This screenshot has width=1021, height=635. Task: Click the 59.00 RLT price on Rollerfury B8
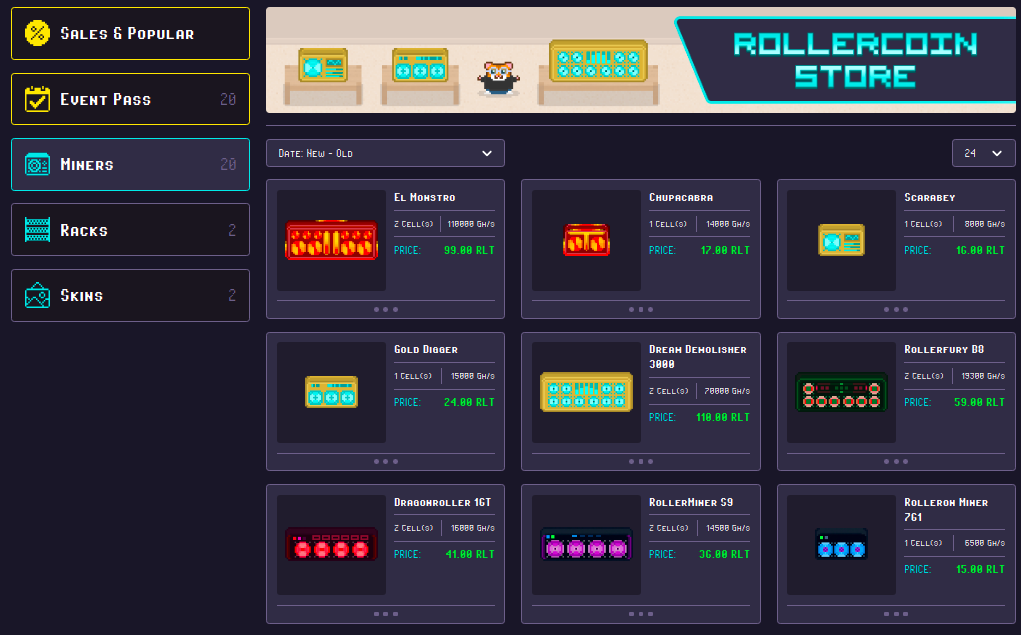click(979, 402)
